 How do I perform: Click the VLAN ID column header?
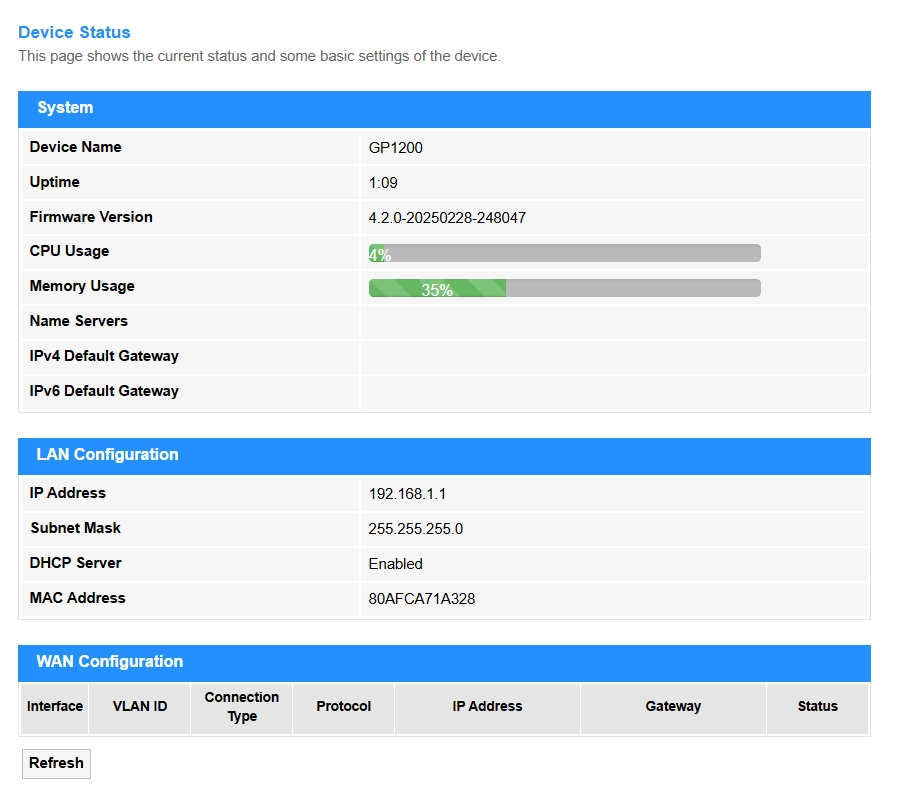pos(140,707)
